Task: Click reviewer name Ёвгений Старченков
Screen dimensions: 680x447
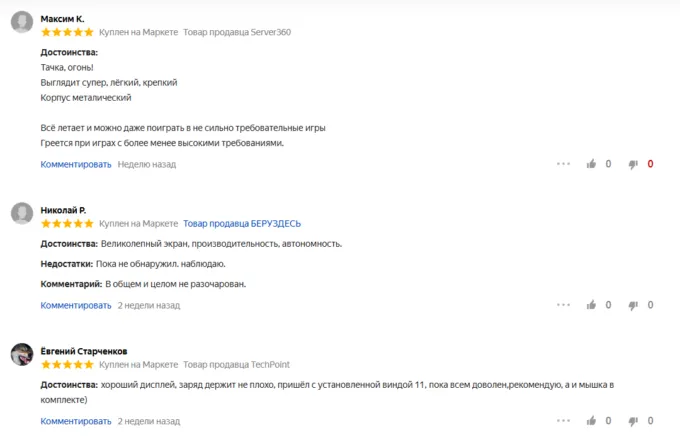Action: point(84,351)
